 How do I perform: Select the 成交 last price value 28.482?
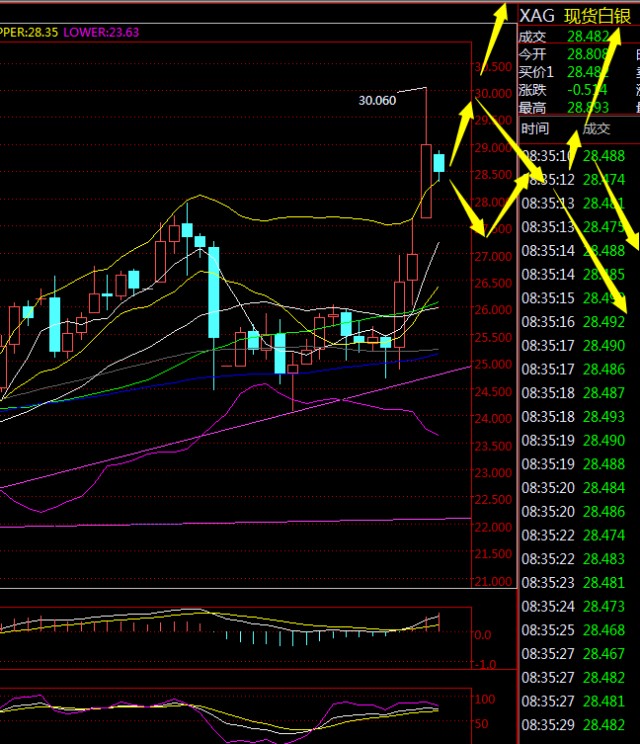click(x=588, y=37)
